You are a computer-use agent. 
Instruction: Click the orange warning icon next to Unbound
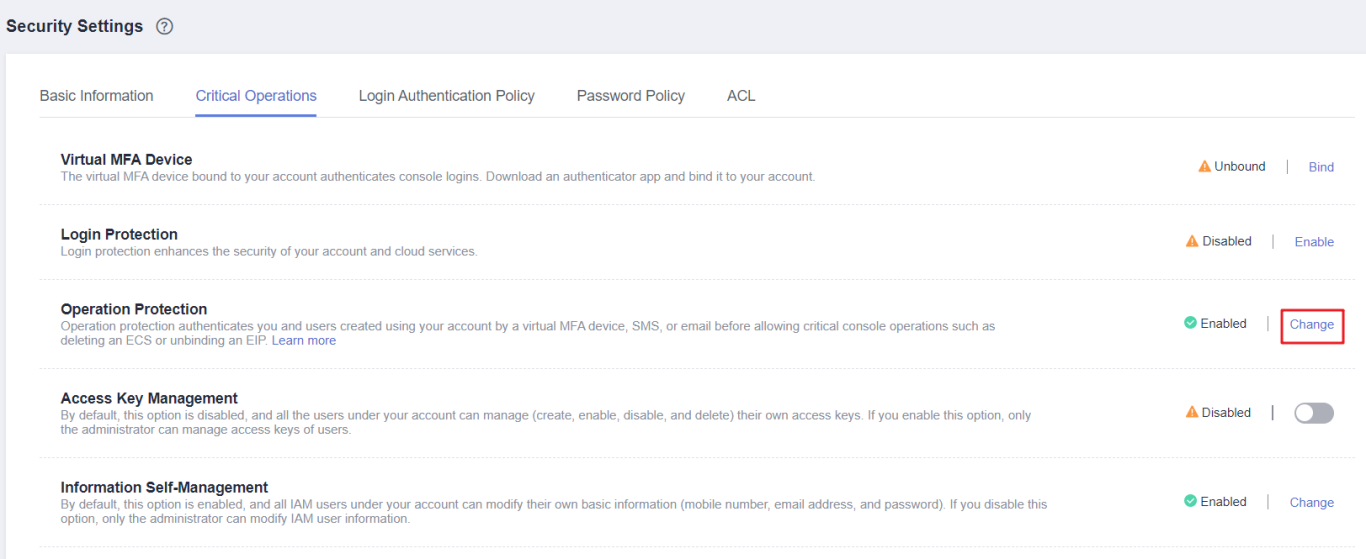click(x=1204, y=167)
